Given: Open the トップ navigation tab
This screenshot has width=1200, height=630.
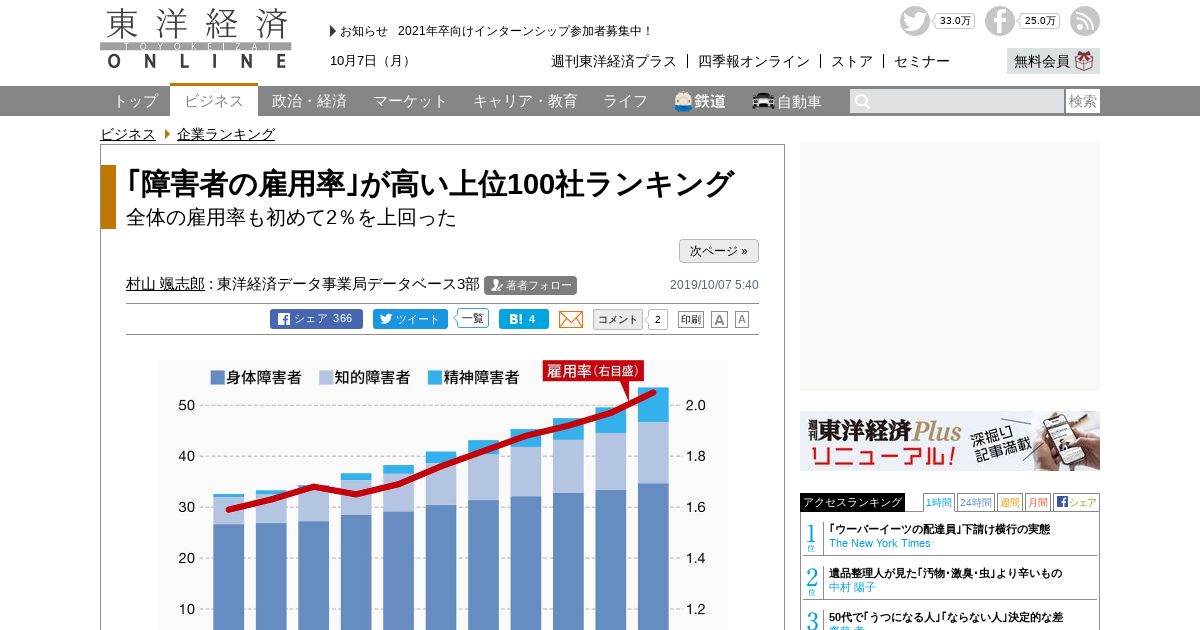Looking at the screenshot, I should click(135, 101).
